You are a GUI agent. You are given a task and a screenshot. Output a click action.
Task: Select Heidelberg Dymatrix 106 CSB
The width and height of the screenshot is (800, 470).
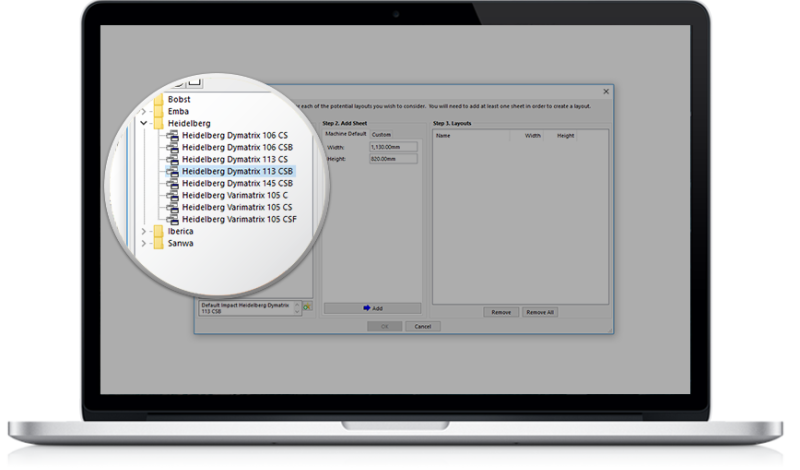pos(237,147)
